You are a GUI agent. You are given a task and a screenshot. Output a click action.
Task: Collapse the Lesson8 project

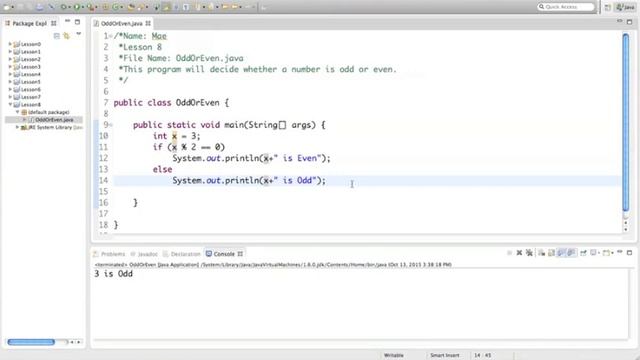pyautogui.click(x=10, y=104)
